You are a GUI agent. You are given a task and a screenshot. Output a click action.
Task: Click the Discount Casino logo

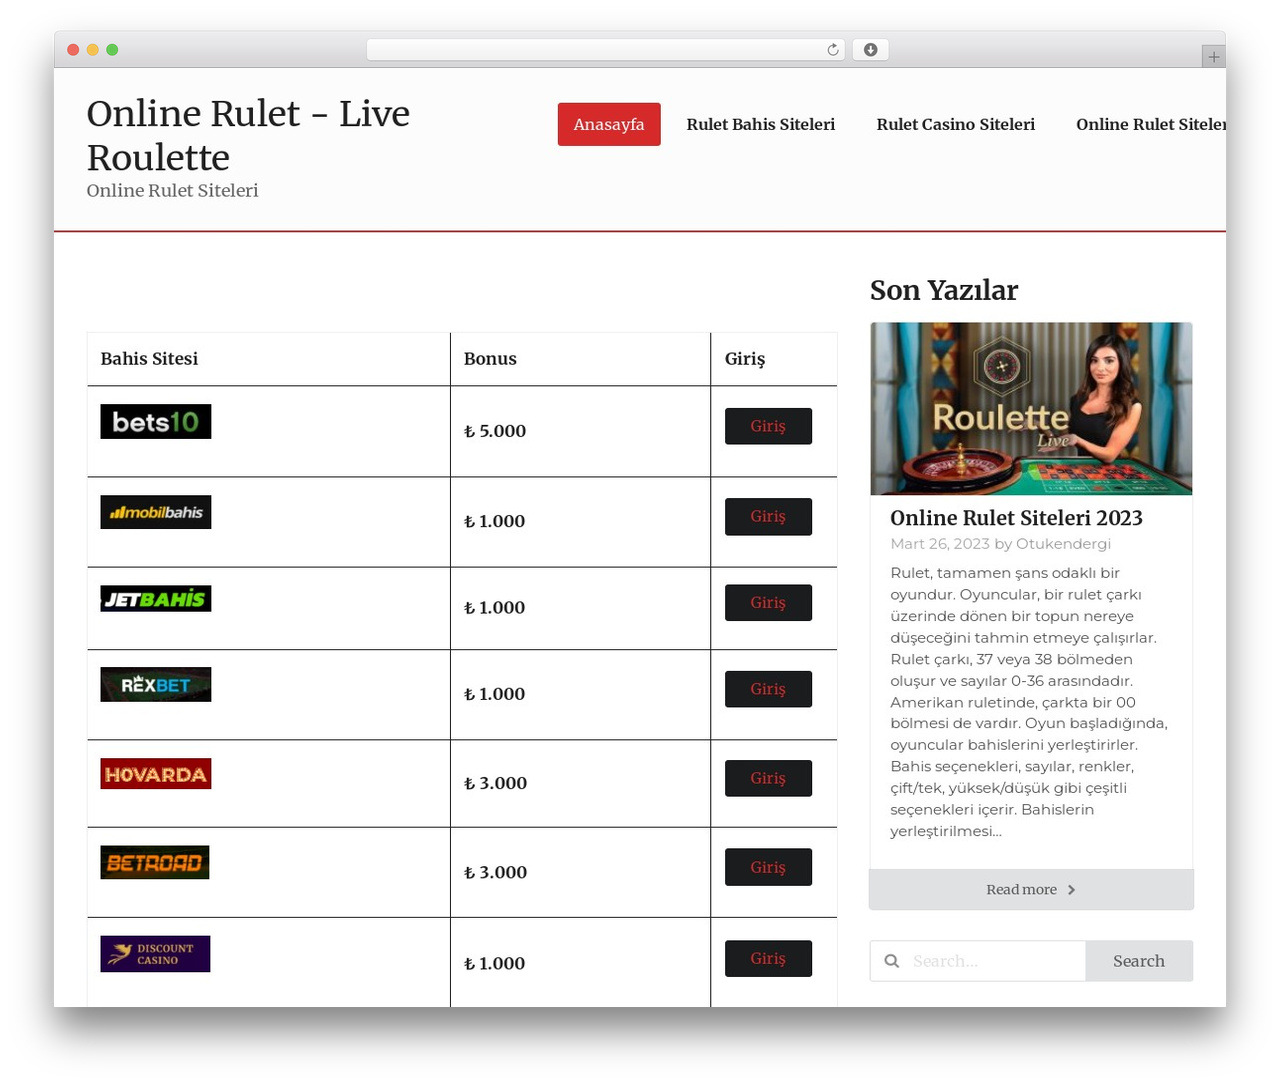155,954
